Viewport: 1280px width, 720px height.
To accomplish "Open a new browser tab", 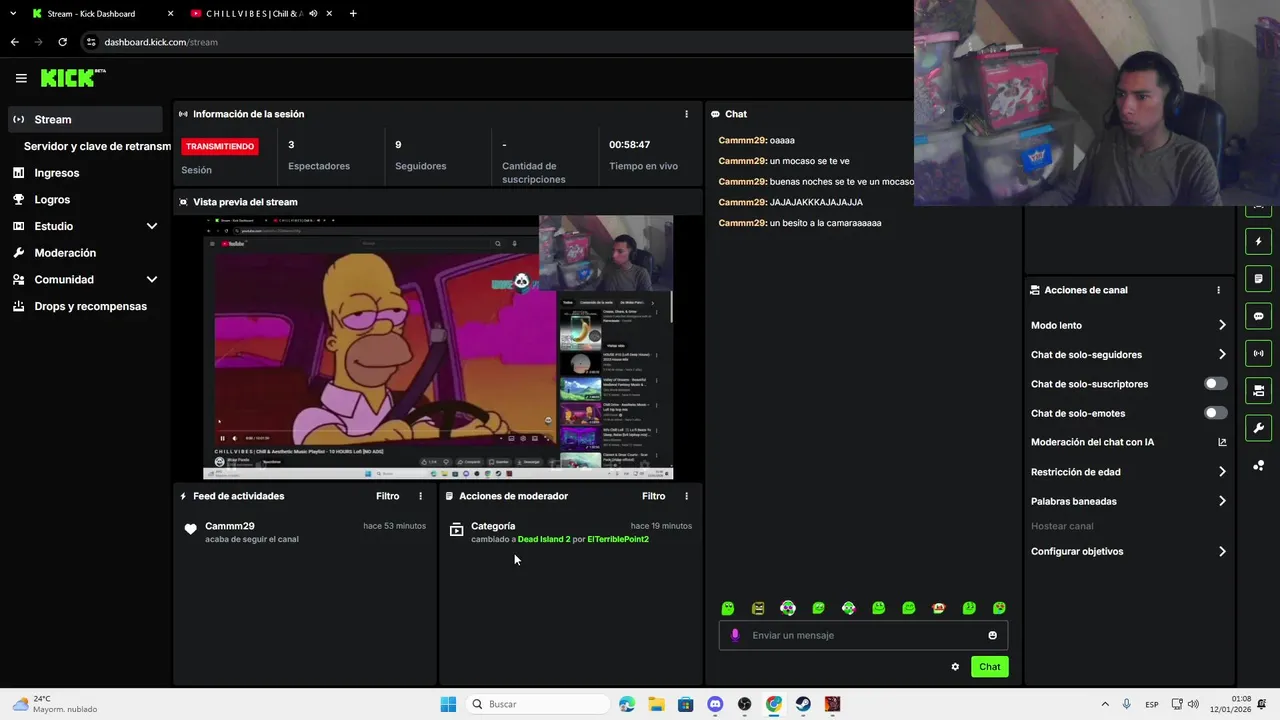I will 353,13.
